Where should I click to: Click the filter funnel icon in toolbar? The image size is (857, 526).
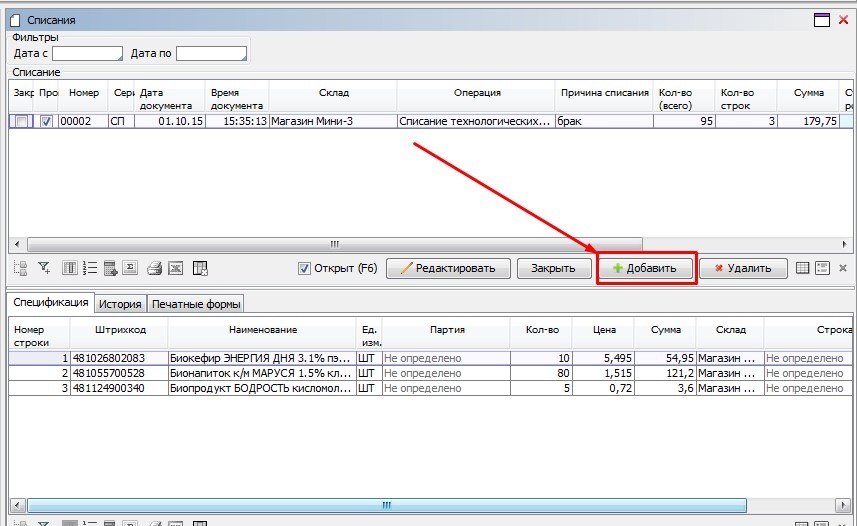(44, 268)
